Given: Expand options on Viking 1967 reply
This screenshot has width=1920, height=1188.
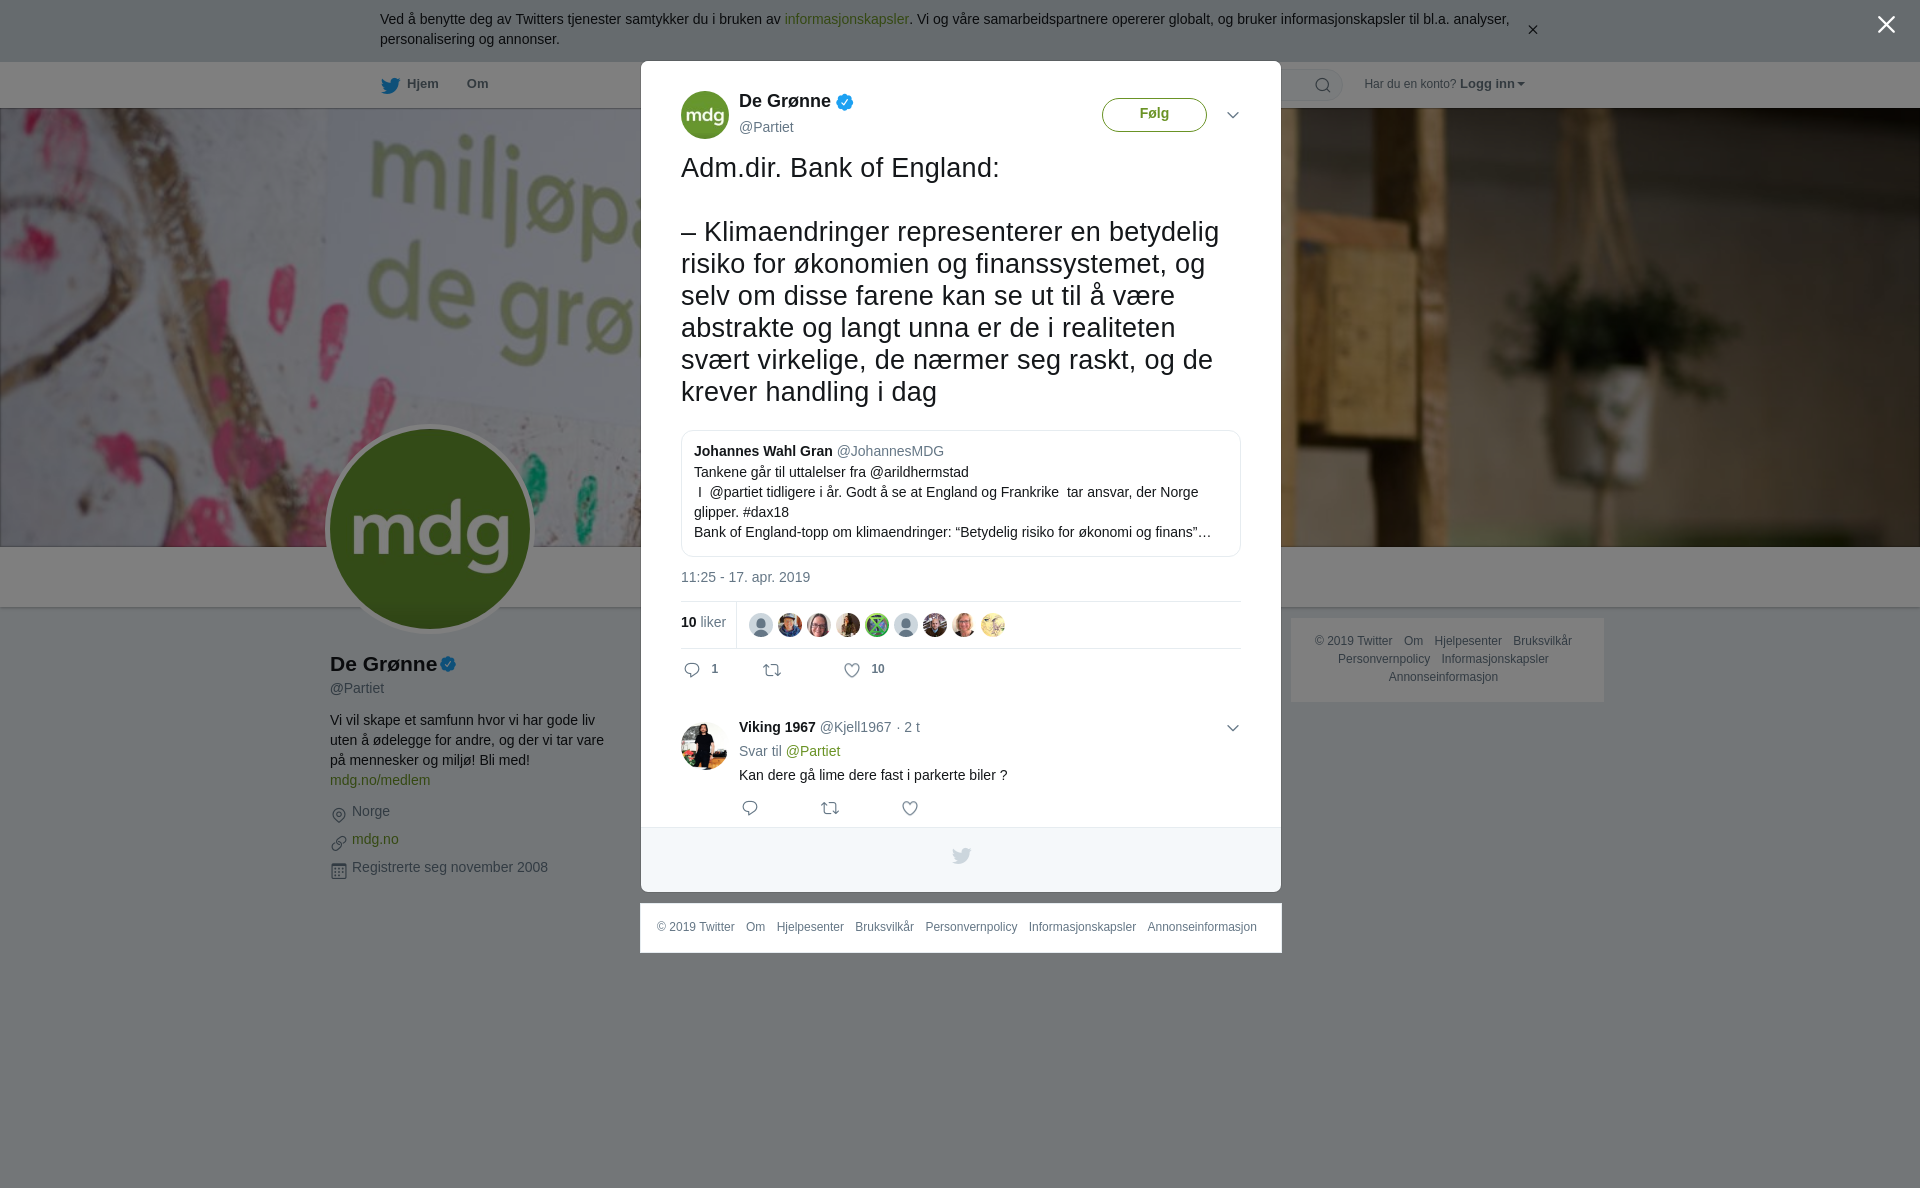Looking at the screenshot, I should click(x=1233, y=728).
